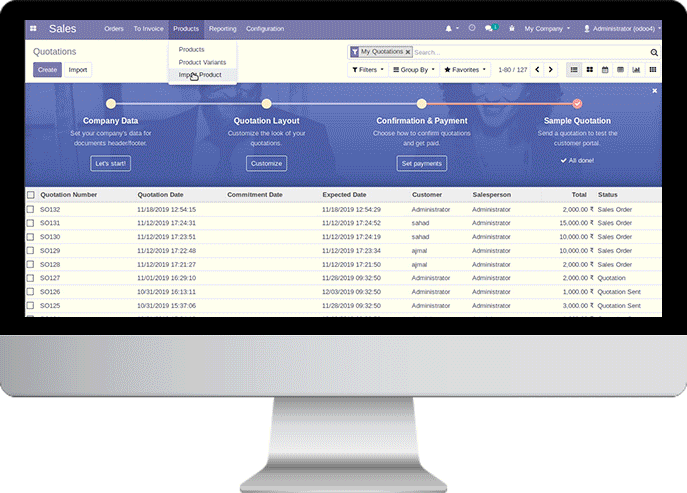Sort by Expected Date column header
This screenshot has height=493, width=687.
[344, 195]
